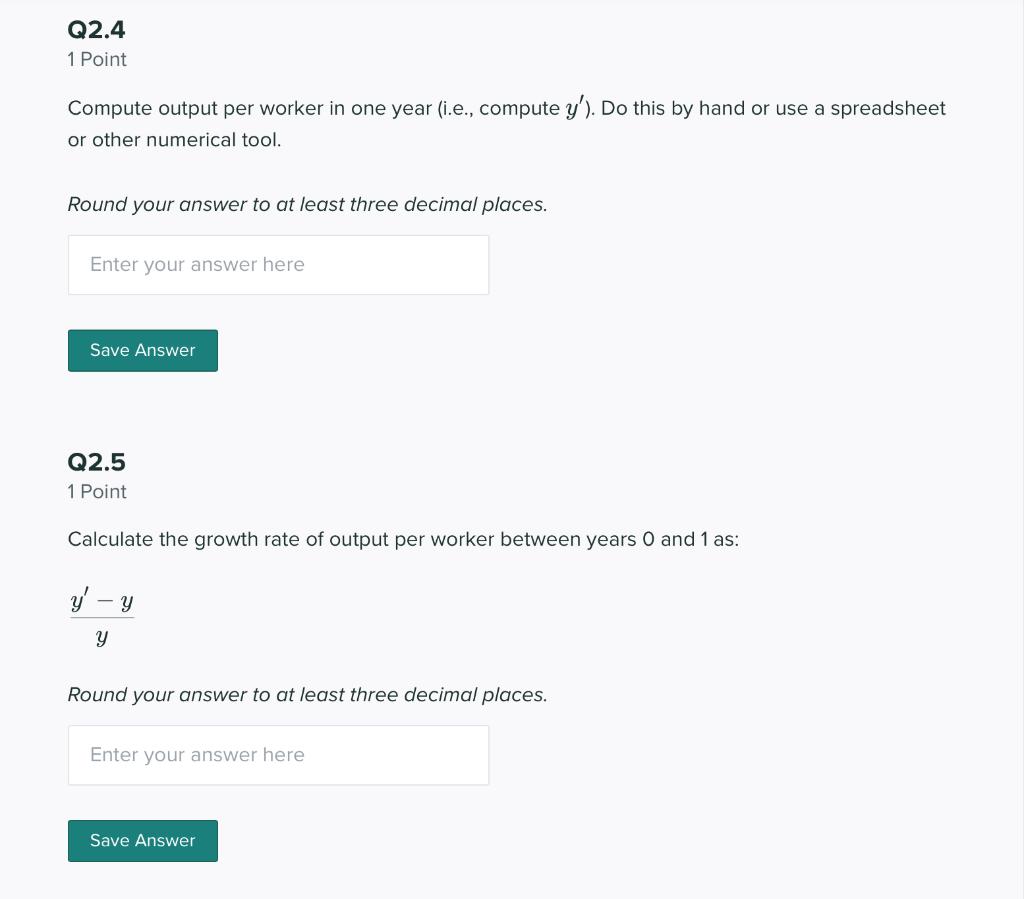1024x899 pixels.
Task: Click the green Save Answer button nearest the top
Action: pos(142,350)
